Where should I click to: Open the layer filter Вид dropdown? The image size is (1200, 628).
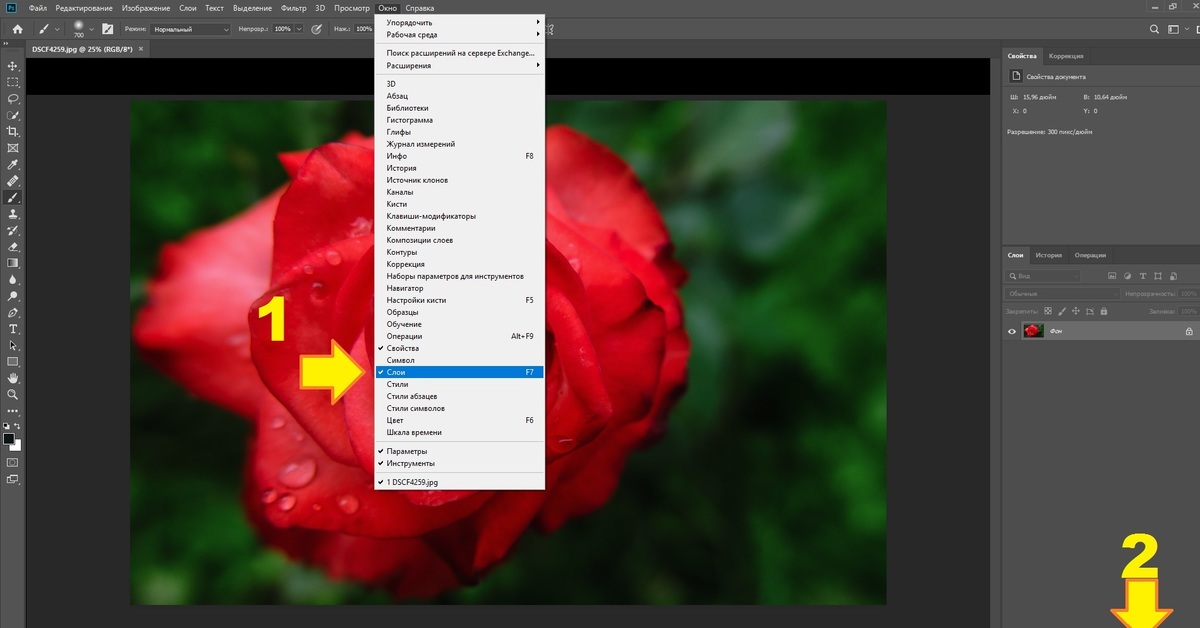point(1043,275)
